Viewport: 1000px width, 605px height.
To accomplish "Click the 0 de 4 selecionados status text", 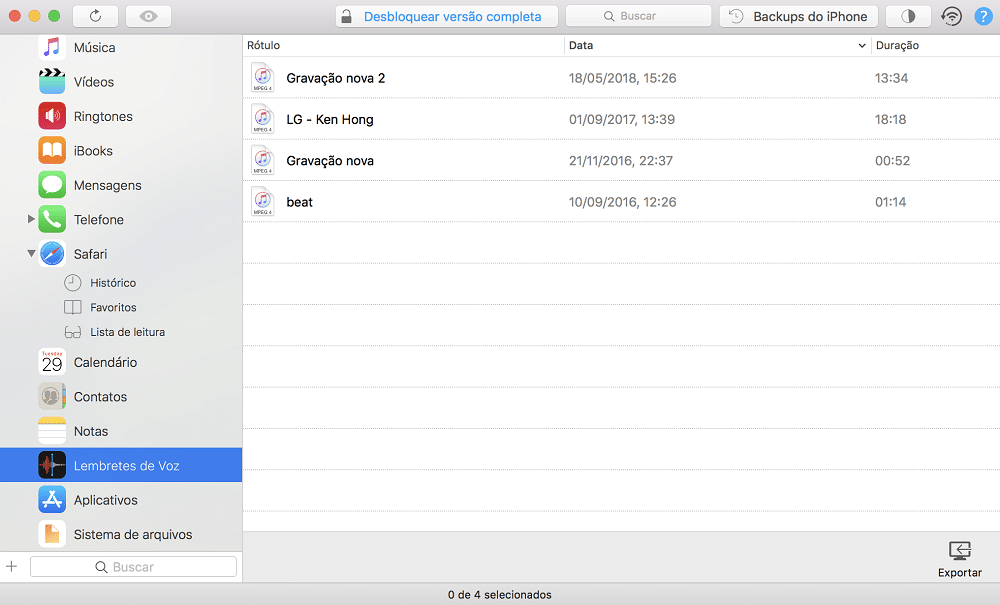I will coord(499,595).
